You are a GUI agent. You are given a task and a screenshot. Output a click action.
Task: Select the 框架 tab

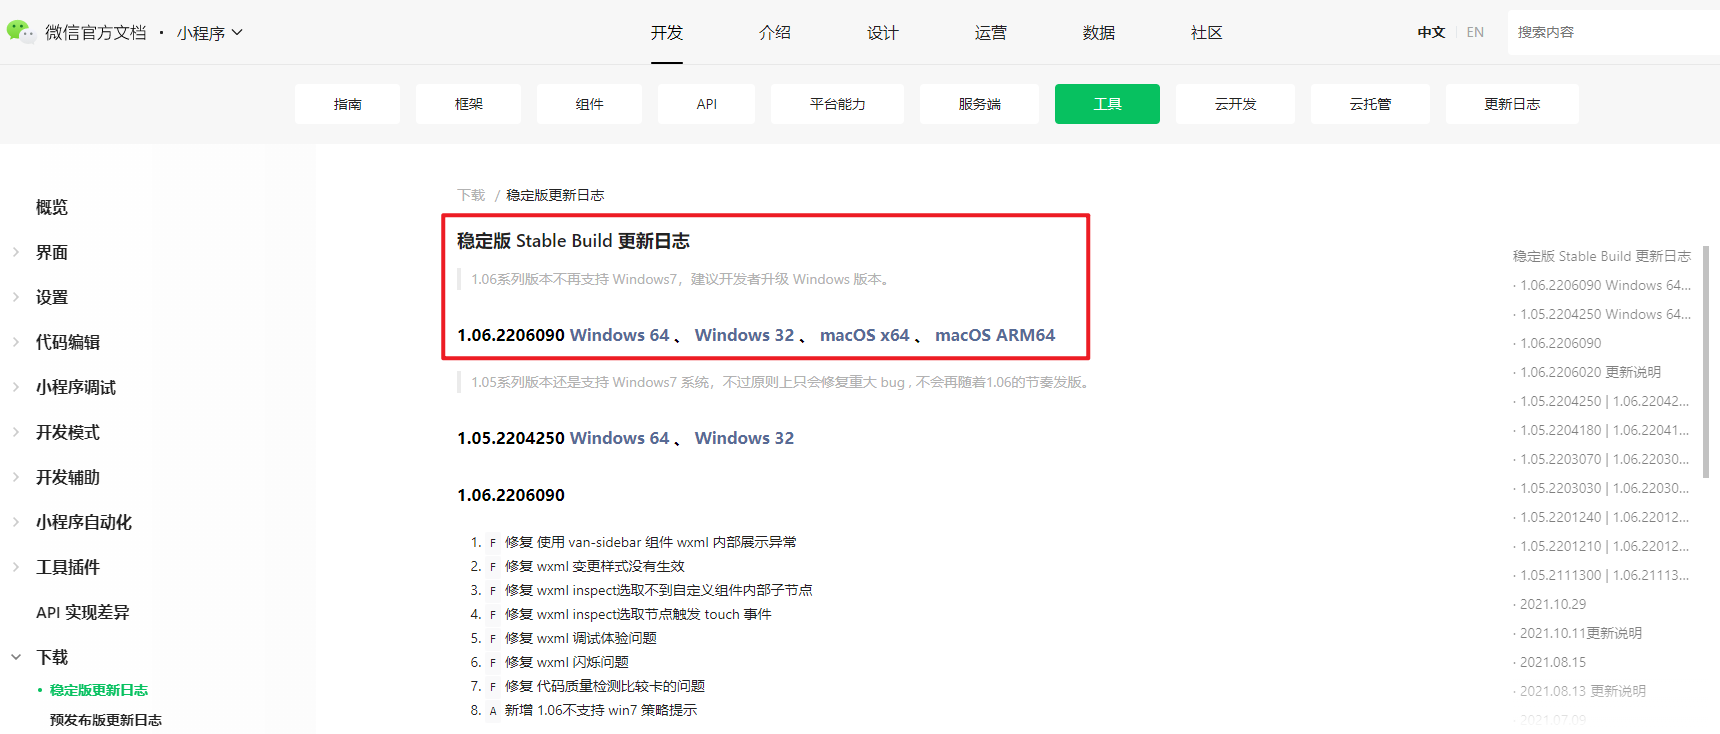click(x=468, y=104)
